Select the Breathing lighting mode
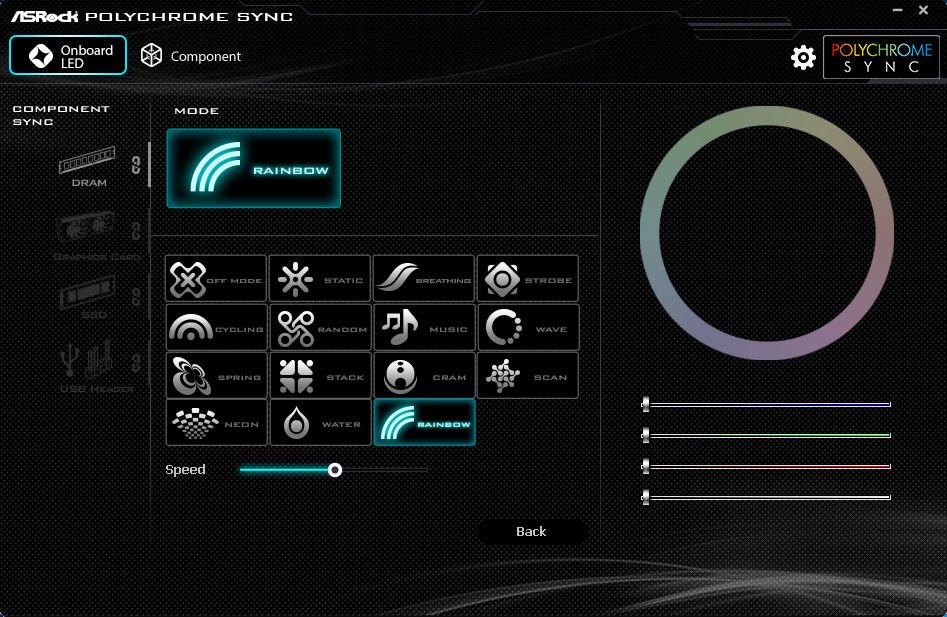Screen dimensions: 947x617 (423, 278)
